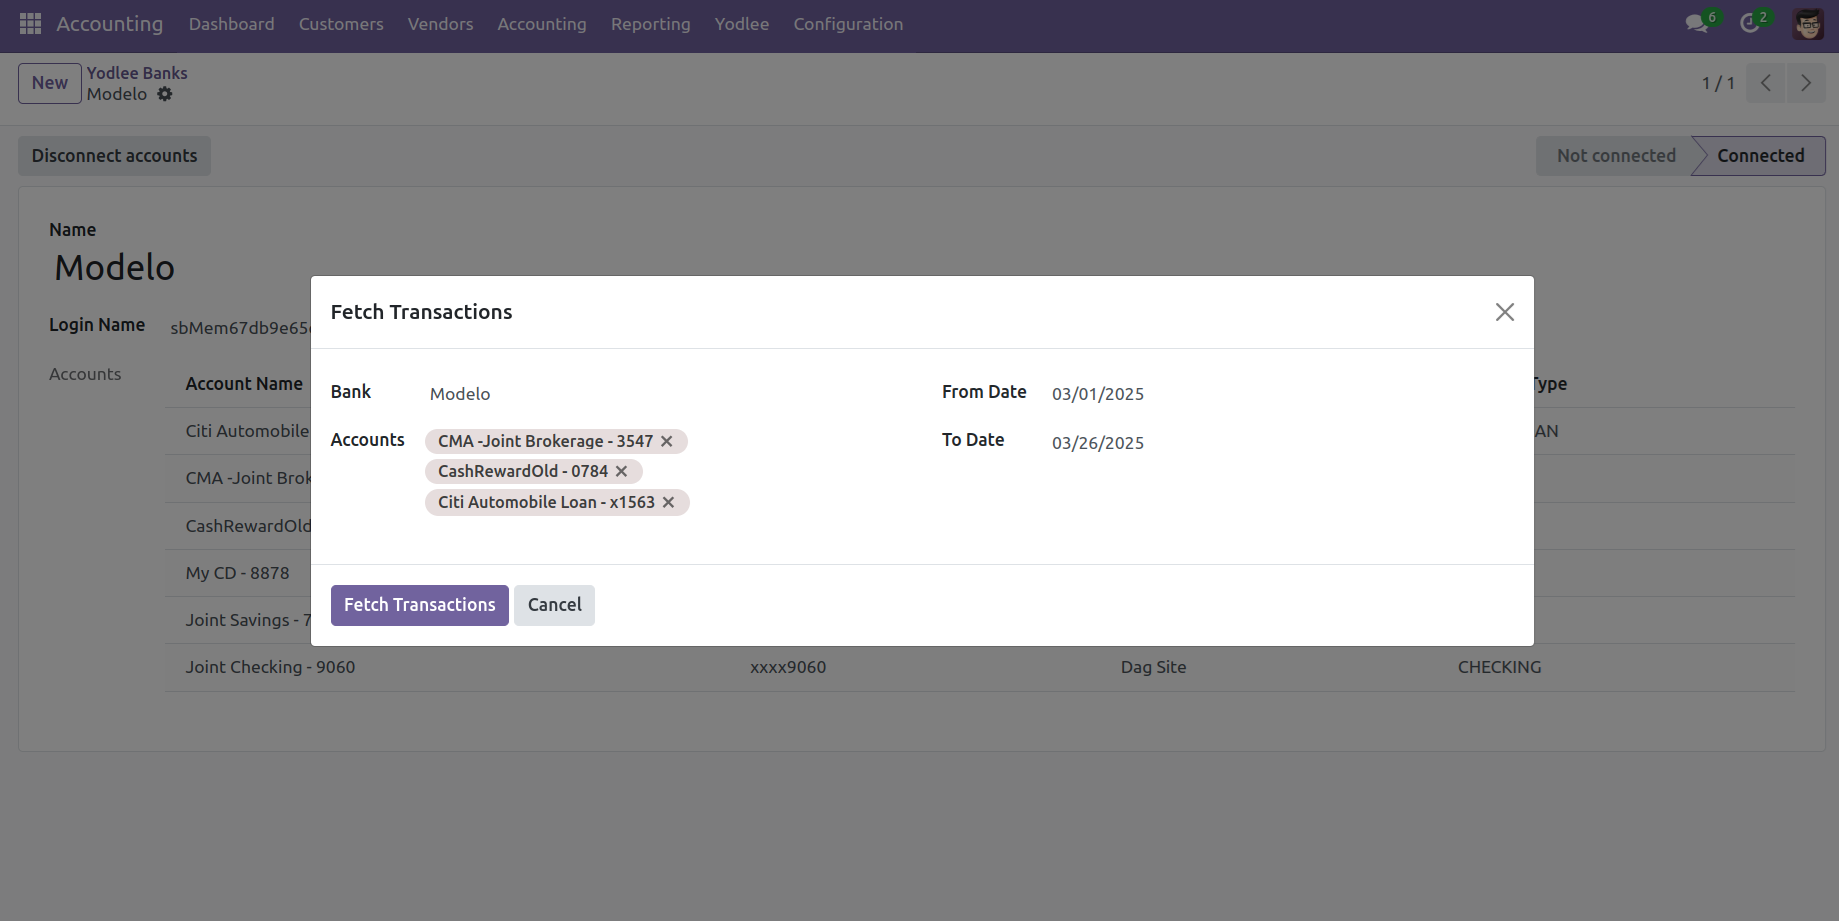Select the Not connected status
The image size is (1839, 921).
click(1615, 156)
